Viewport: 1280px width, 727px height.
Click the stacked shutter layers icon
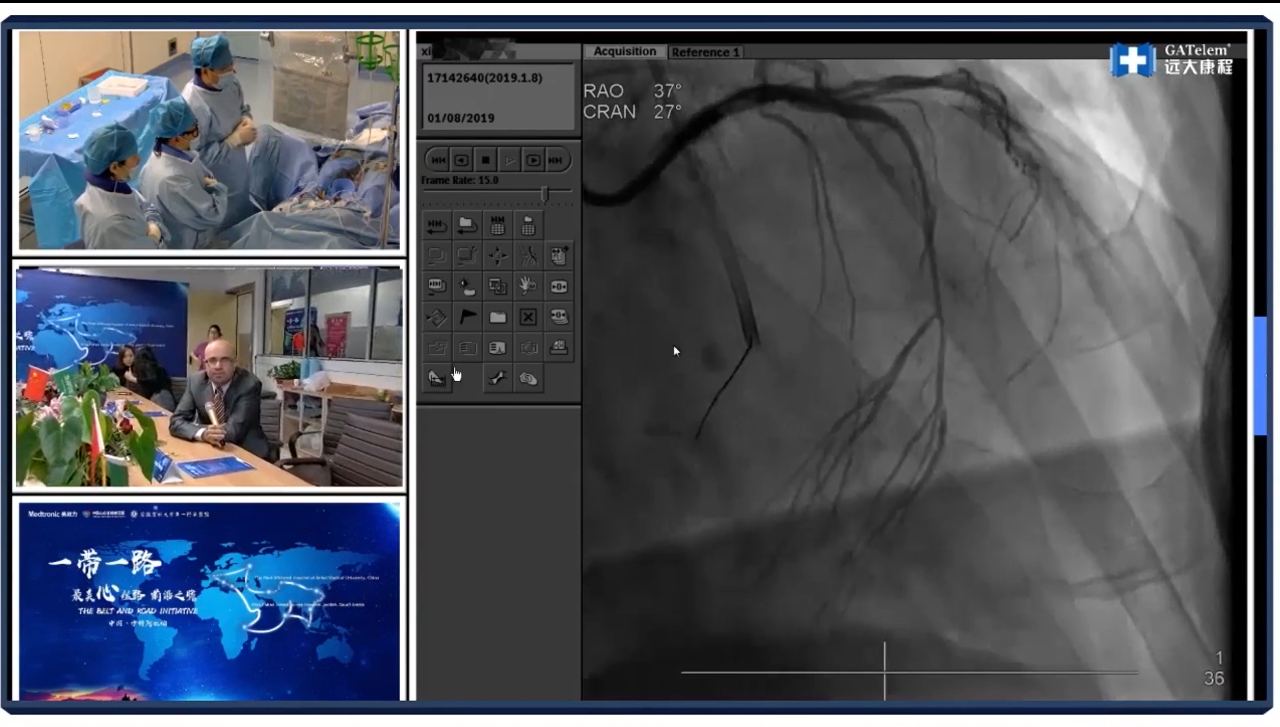click(558, 317)
